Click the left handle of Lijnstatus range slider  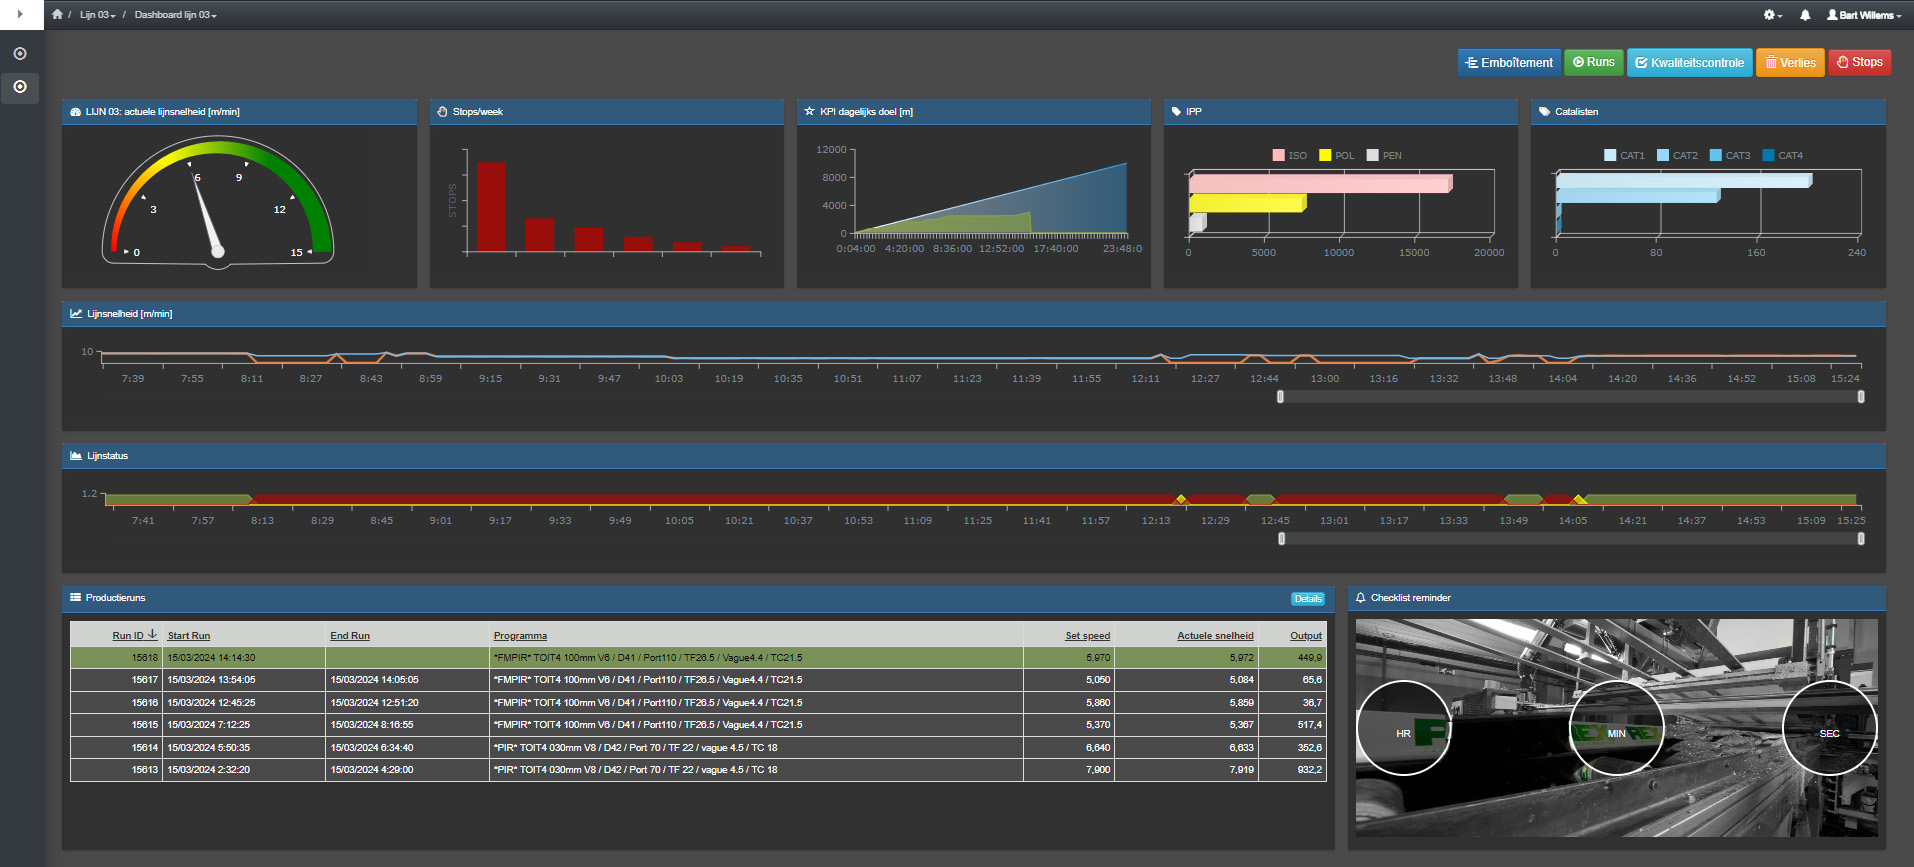[x=1281, y=539]
